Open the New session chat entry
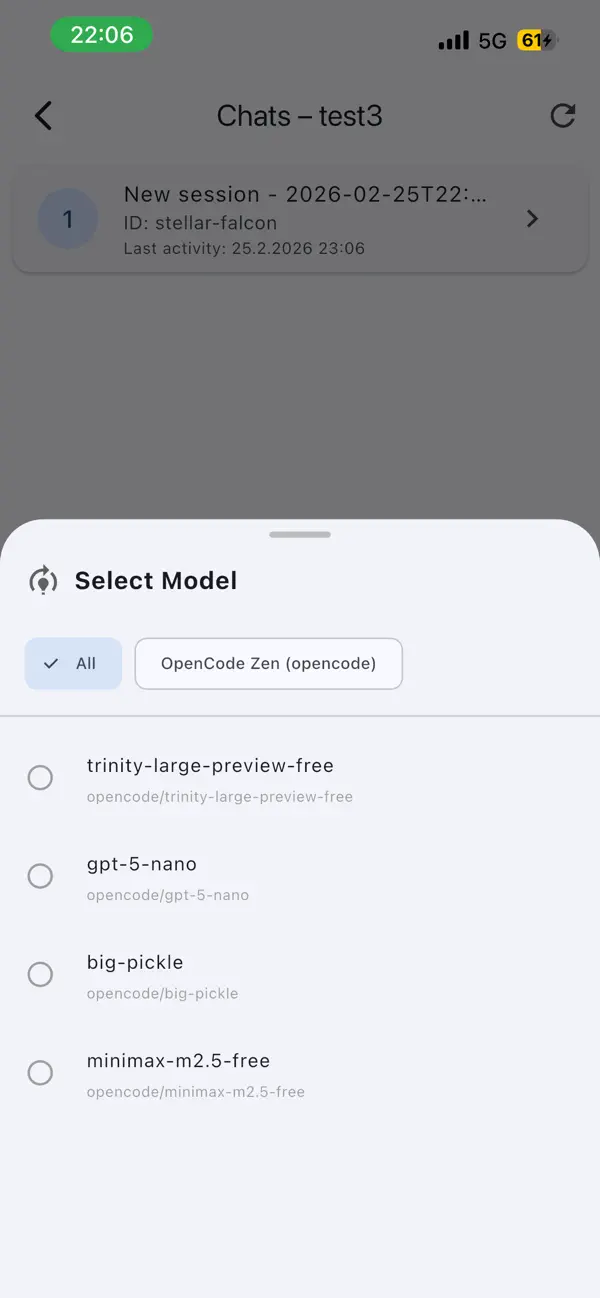 (x=300, y=218)
